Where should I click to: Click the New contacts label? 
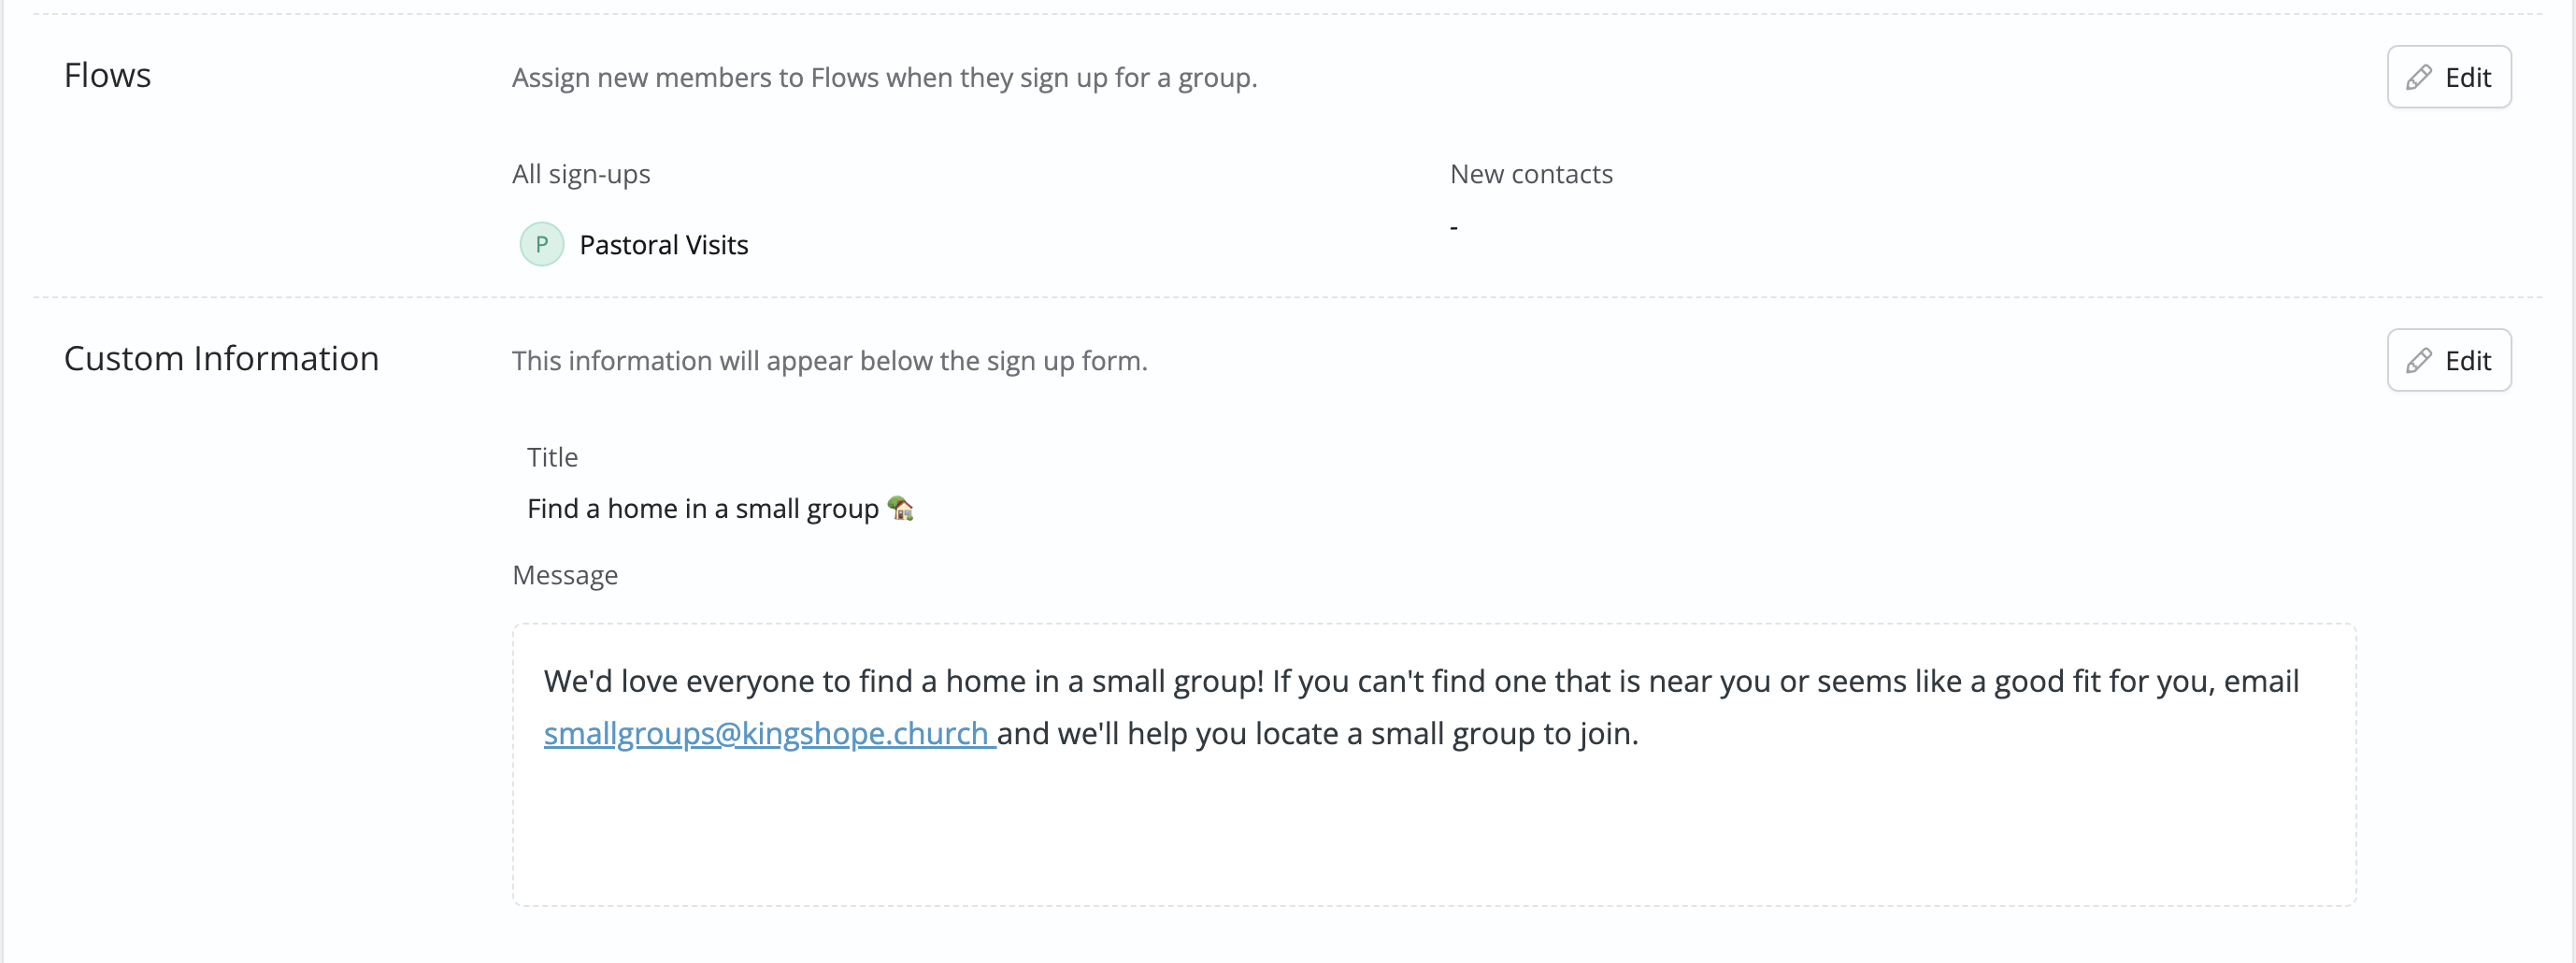(x=1531, y=174)
